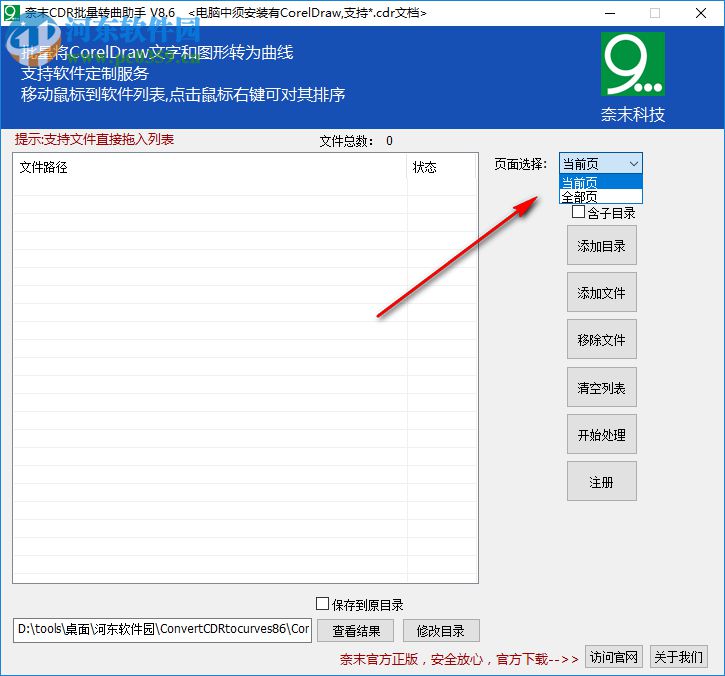Click the 查看结果 button

(356, 631)
